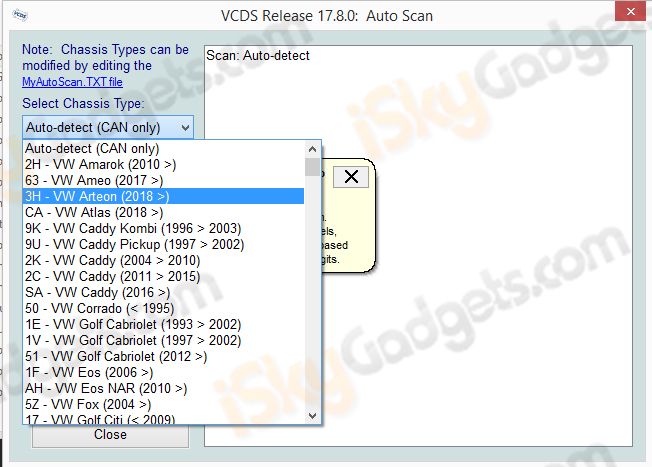Choose 63 - VW Ameo (2017 >)

(x=163, y=180)
